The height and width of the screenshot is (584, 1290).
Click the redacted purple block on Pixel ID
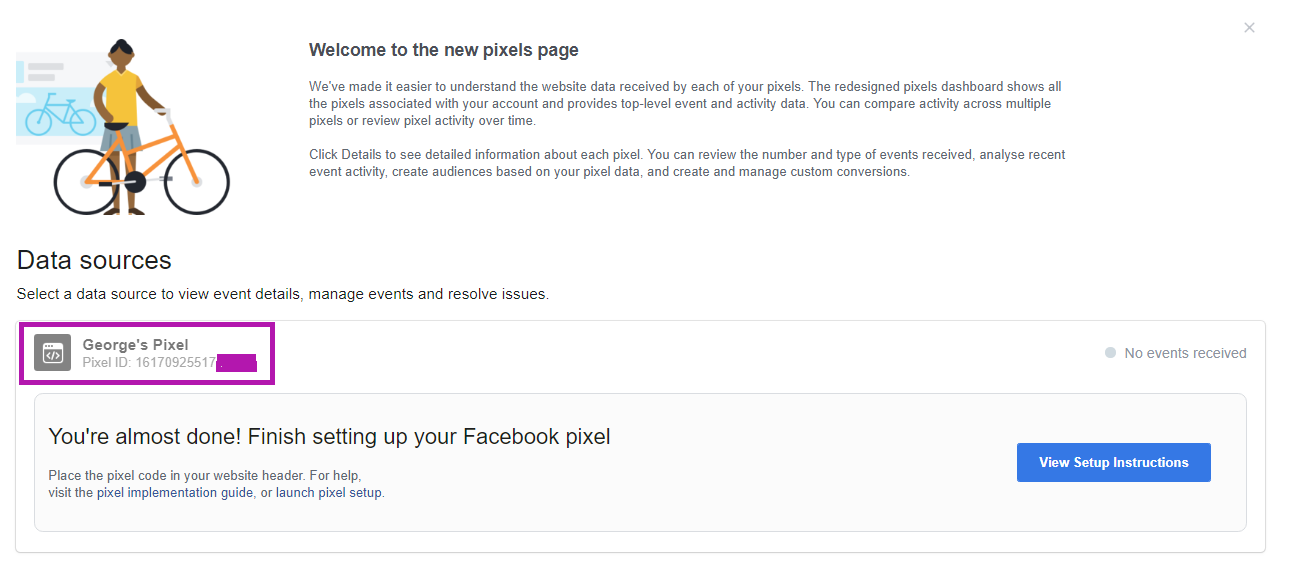click(237, 363)
